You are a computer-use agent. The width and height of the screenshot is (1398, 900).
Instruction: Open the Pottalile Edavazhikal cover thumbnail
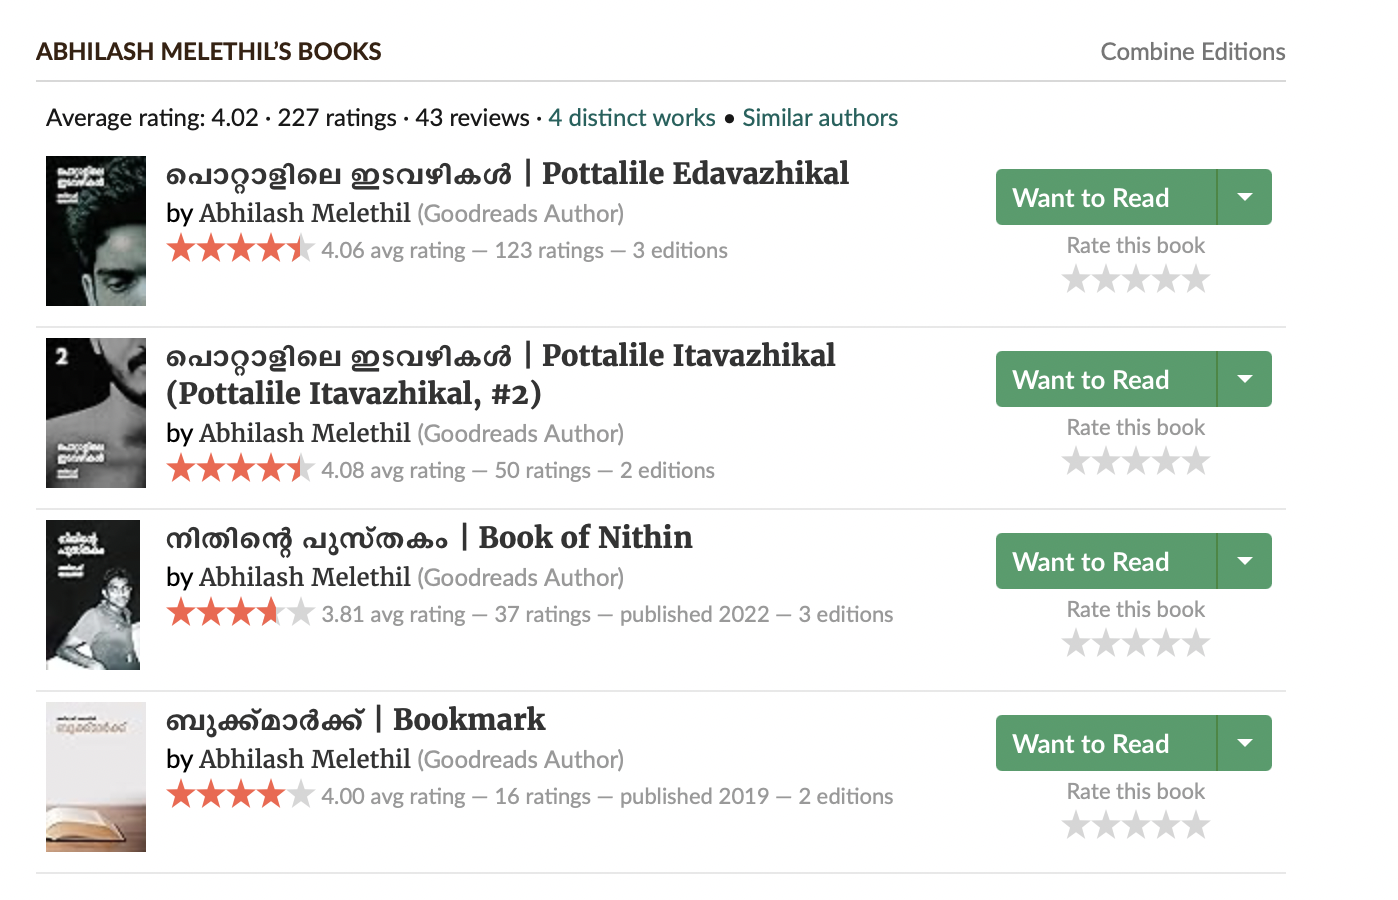coord(96,231)
